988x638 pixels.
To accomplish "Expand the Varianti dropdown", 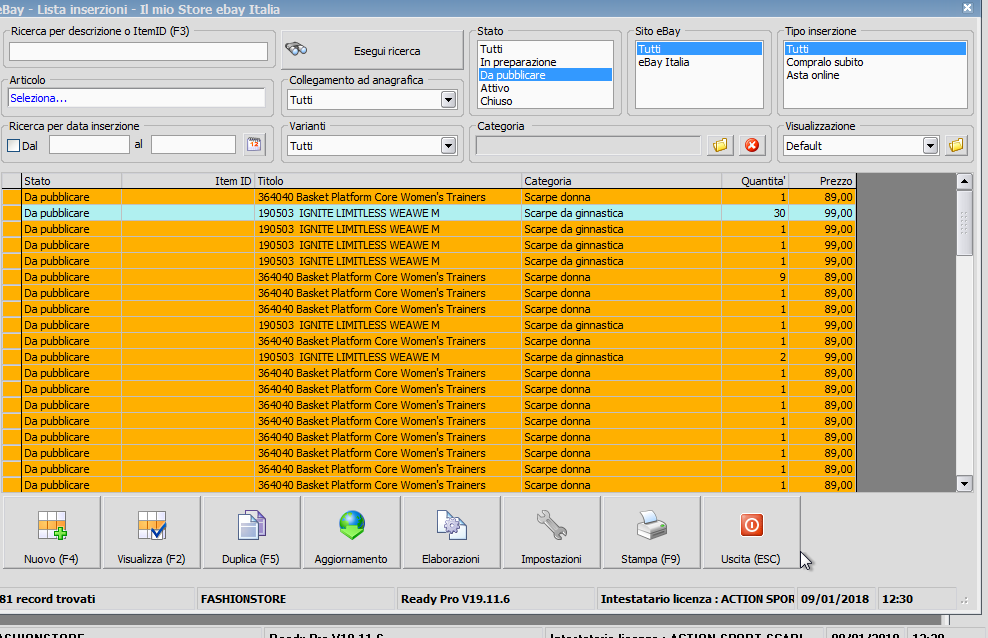I will click(448, 145).
